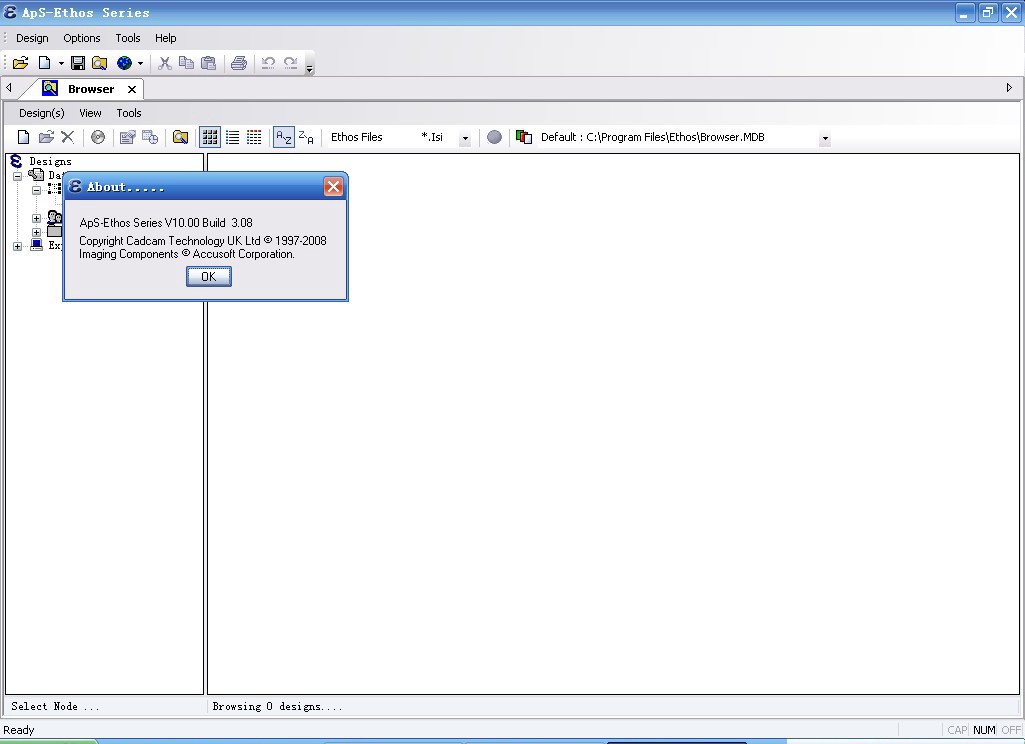The width and height of the screenshot is (1025, 744).
Task: Click the New document icon in main toolbar
Action: tap(44, 63)
